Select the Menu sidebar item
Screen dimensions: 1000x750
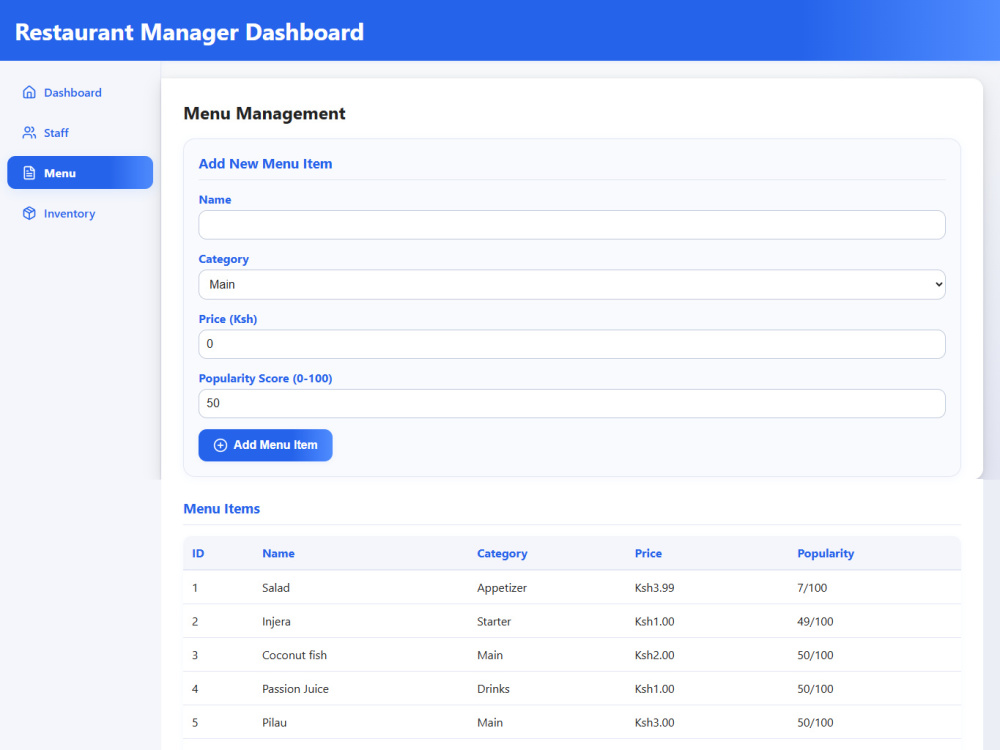coord(80,173)
